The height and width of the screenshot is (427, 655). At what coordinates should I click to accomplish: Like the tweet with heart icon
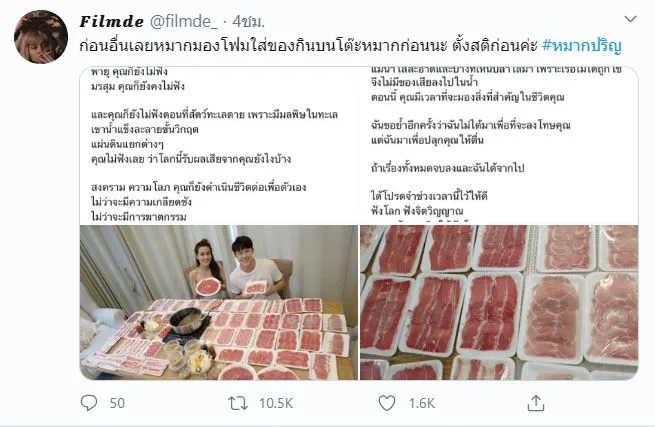coord(387,403)
